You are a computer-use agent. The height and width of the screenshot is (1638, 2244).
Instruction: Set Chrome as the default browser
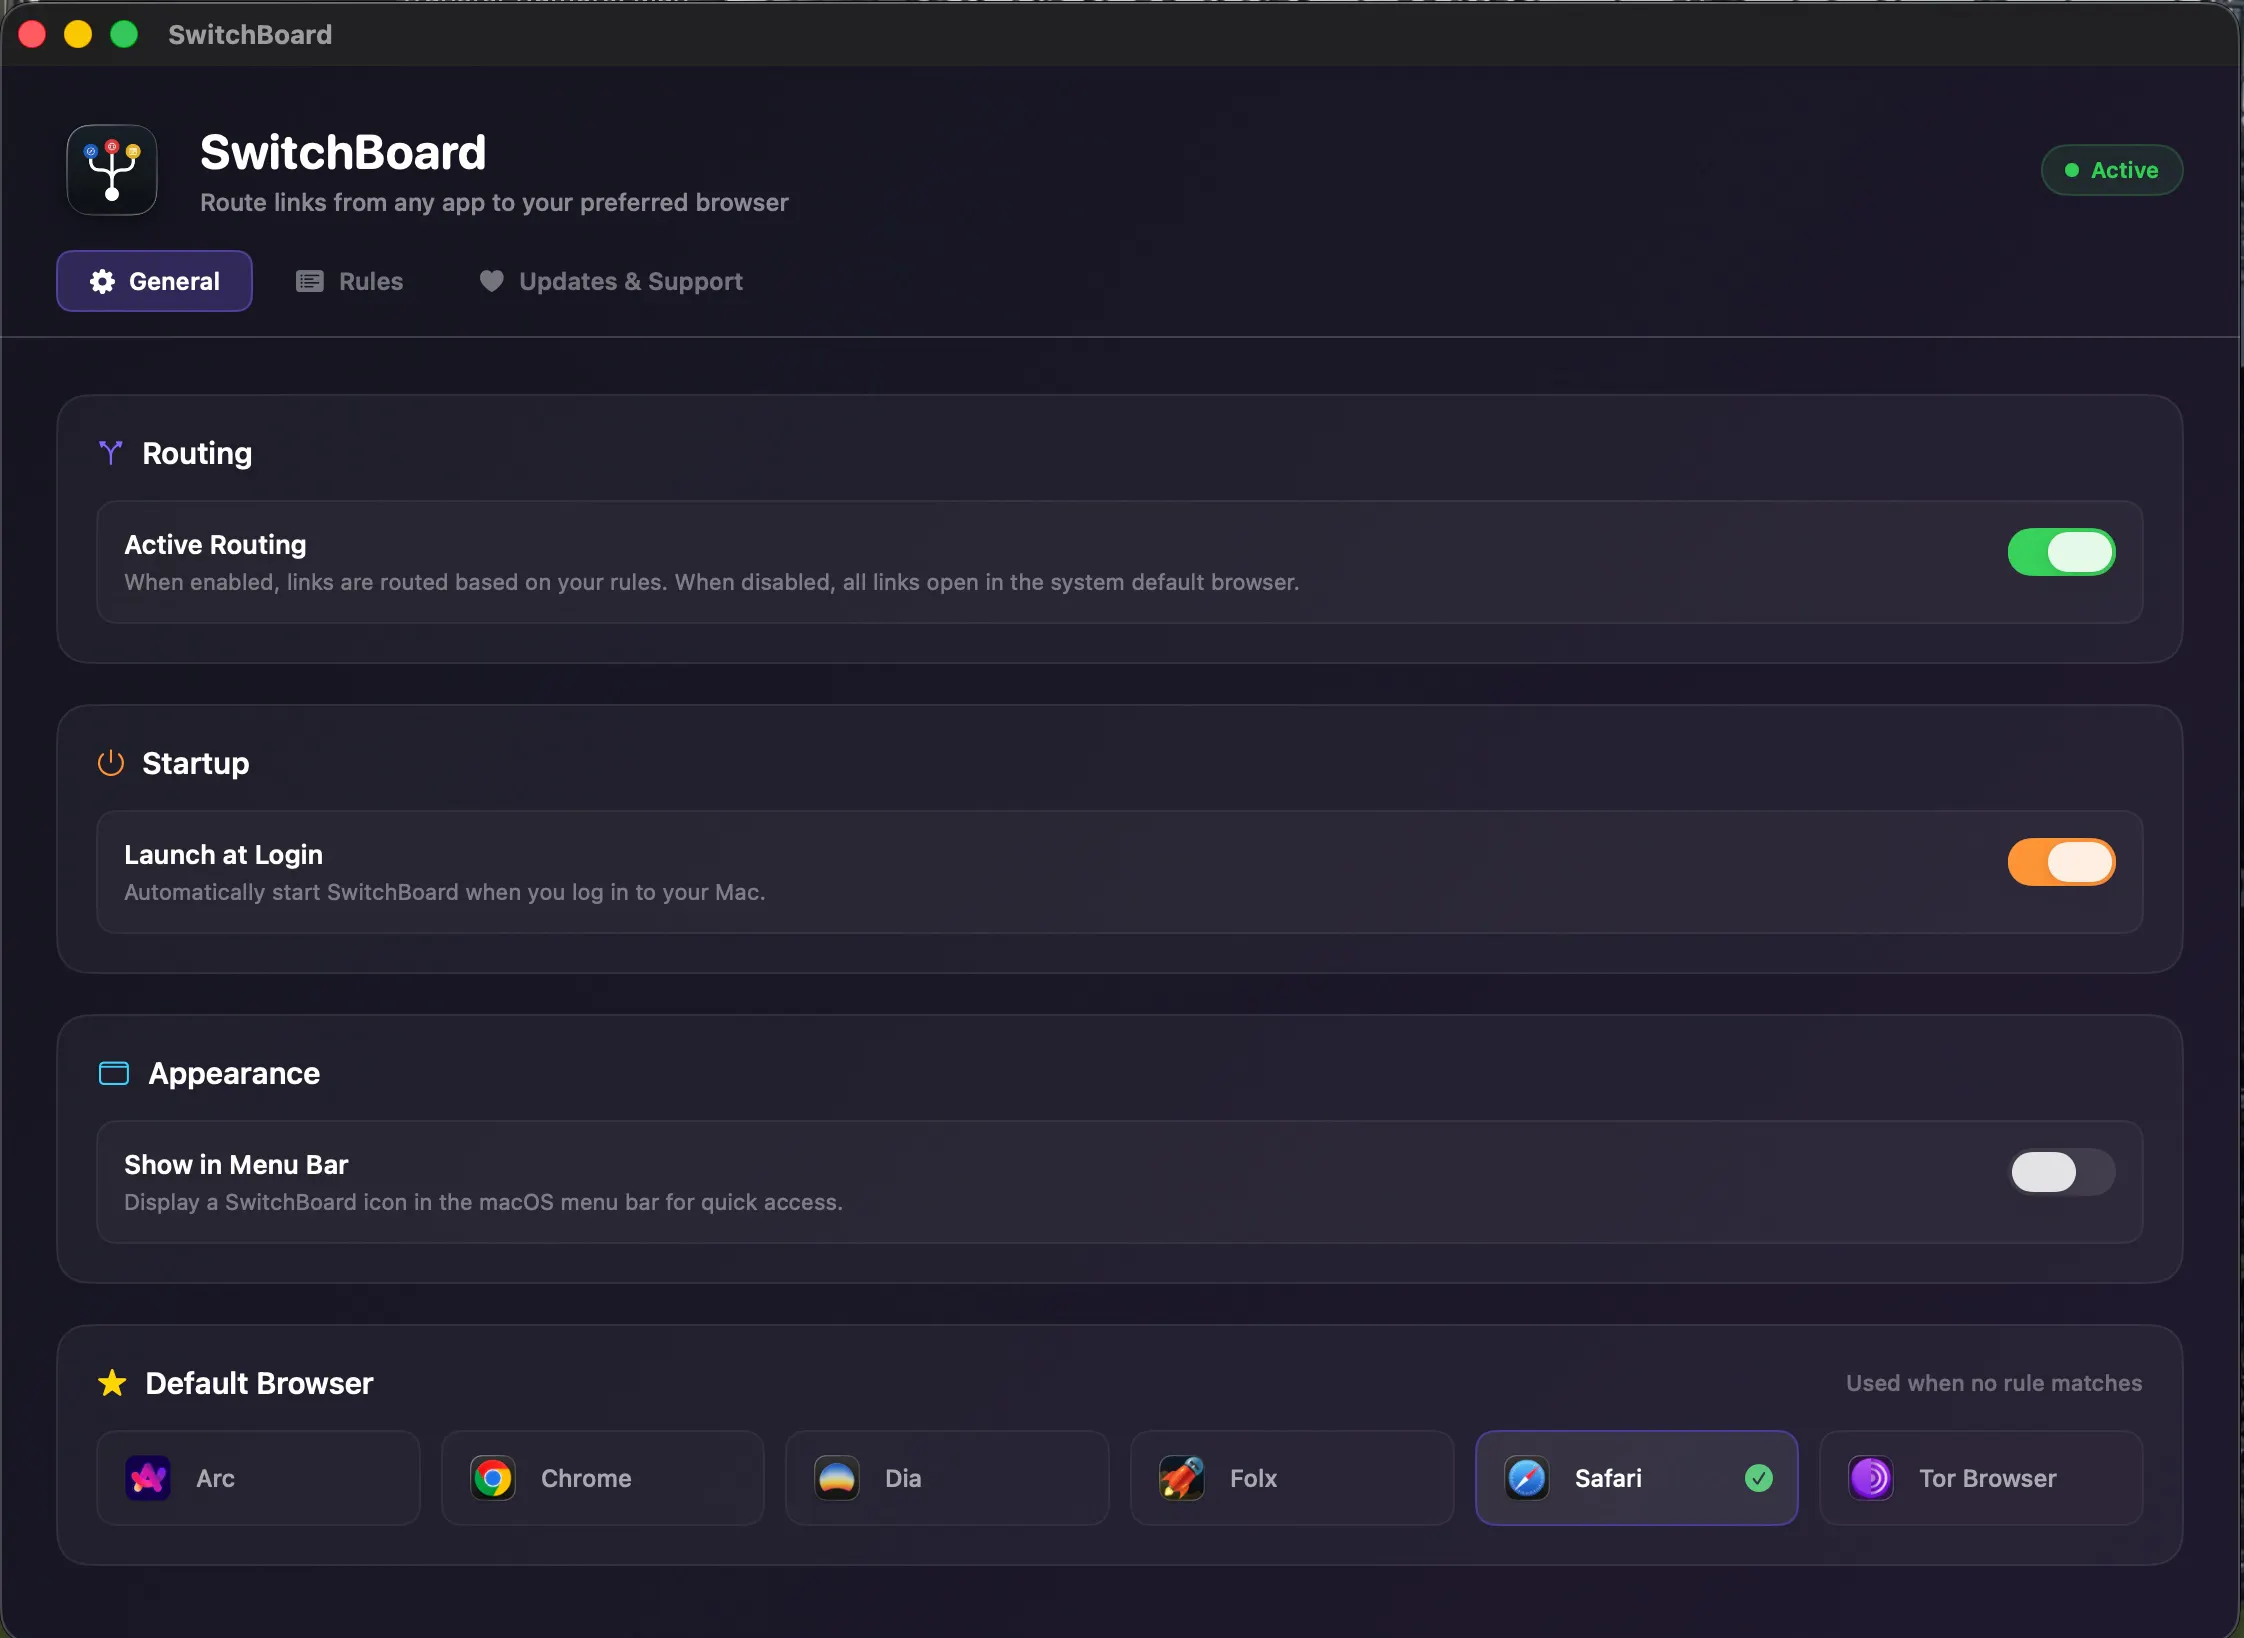603,1478
